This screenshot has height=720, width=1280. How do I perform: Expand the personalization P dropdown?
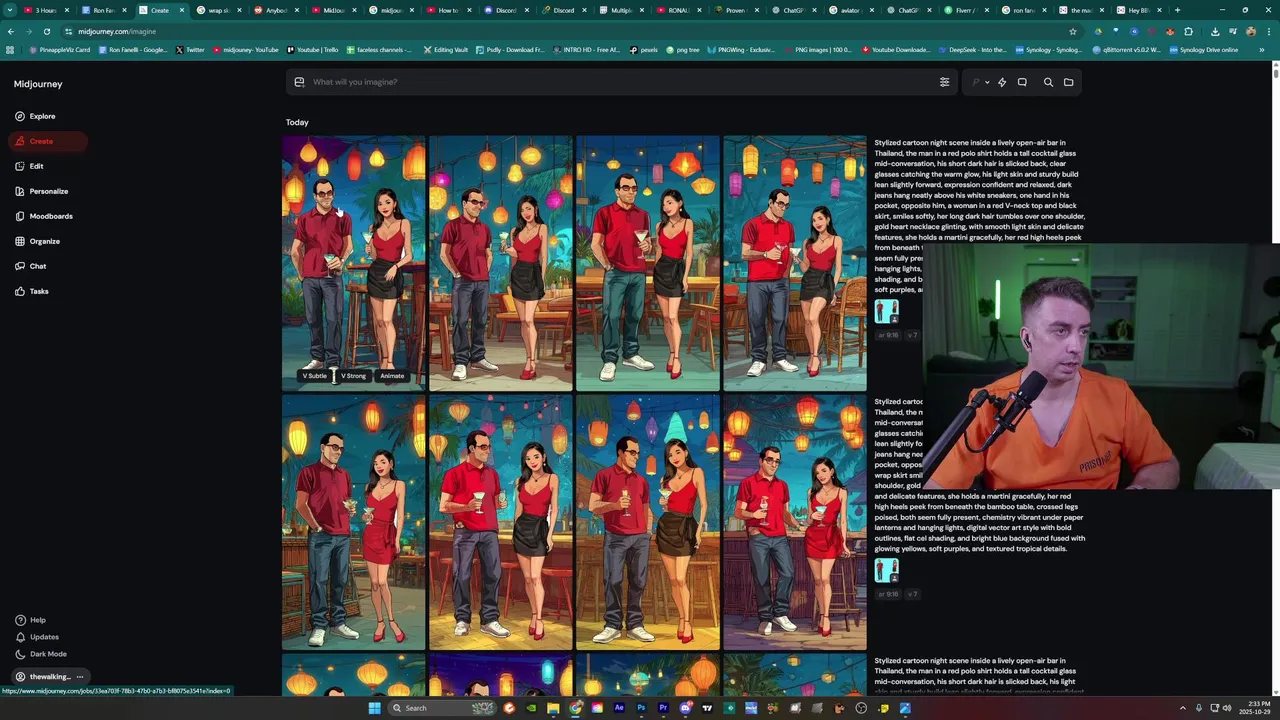980,82
